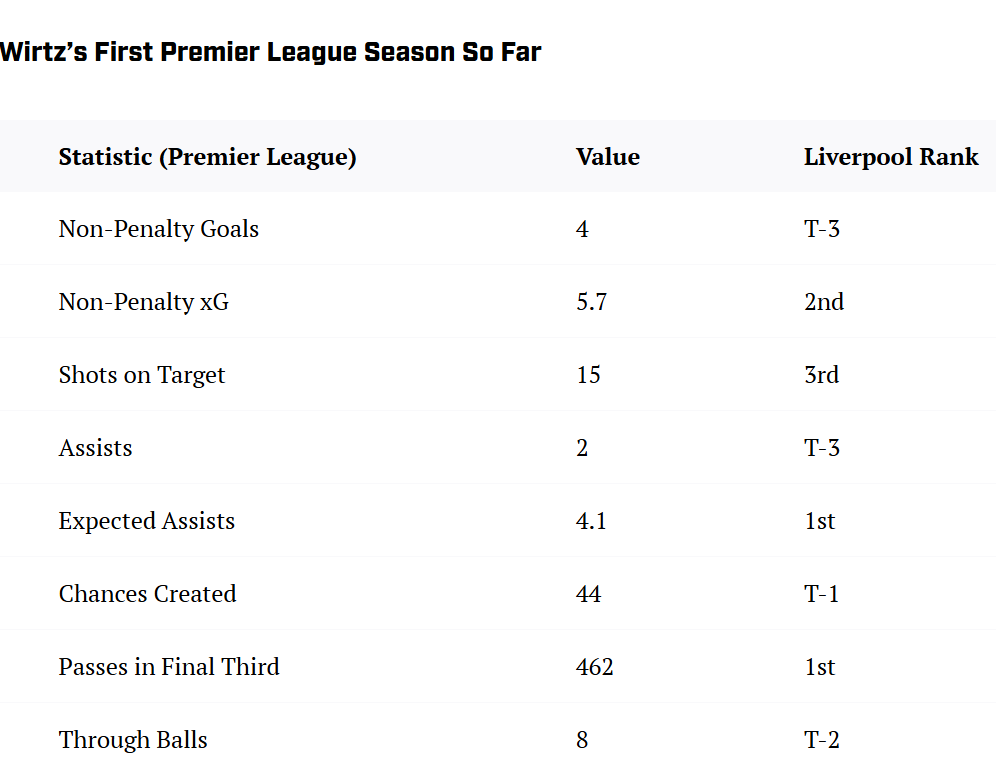This screenshot has width=996, height=769.
Task: Select the "Non-Penalty xG" row label
Action: [x=144, y=302]
